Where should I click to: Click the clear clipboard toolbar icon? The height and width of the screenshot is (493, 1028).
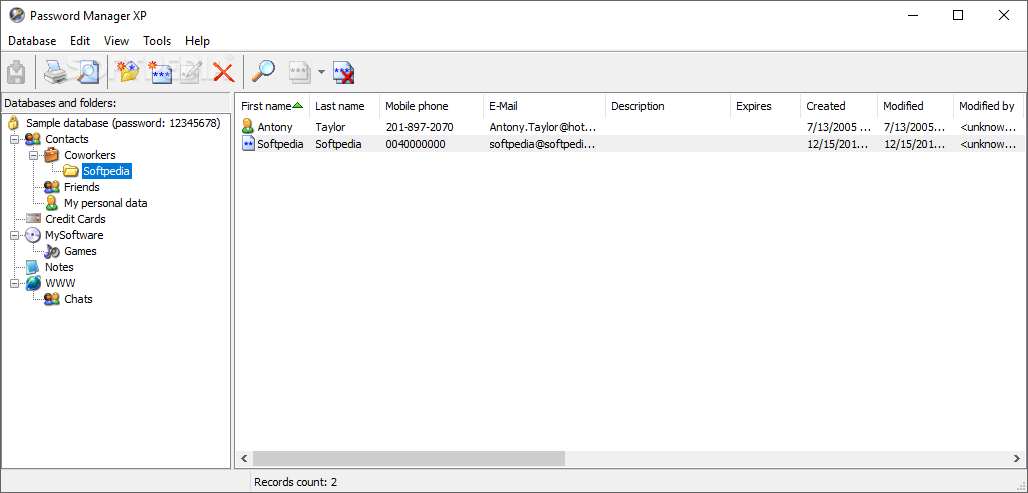coord(344,71)
